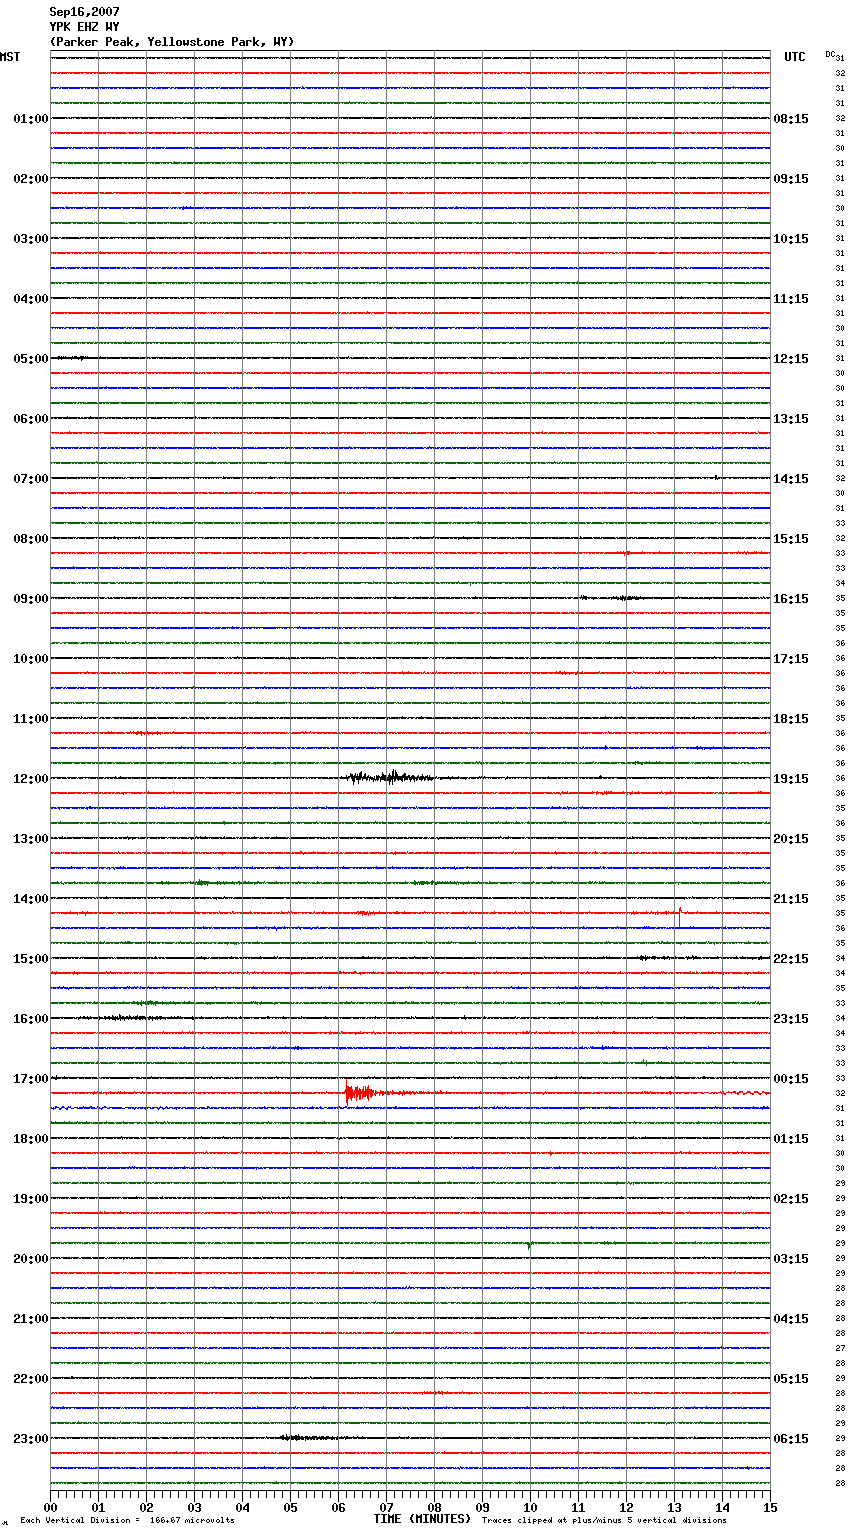
Task: Select the "23:00" MST hour label
Action: pyautogui.click(x=31, y=1439)
